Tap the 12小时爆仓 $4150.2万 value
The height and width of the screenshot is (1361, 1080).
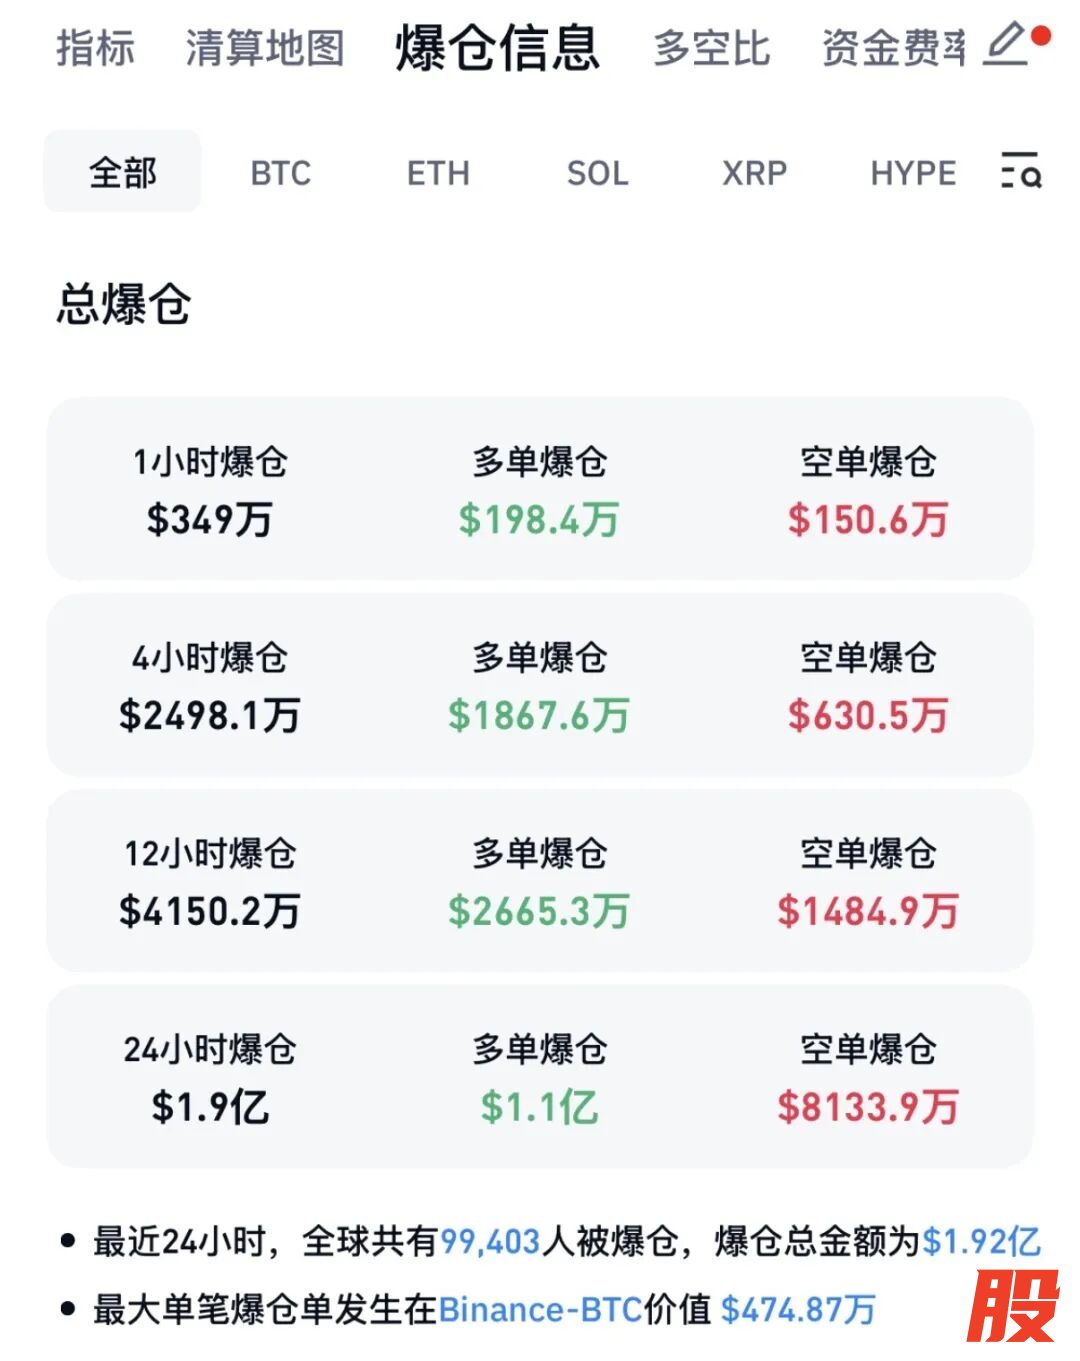click(x=210, y=911)
